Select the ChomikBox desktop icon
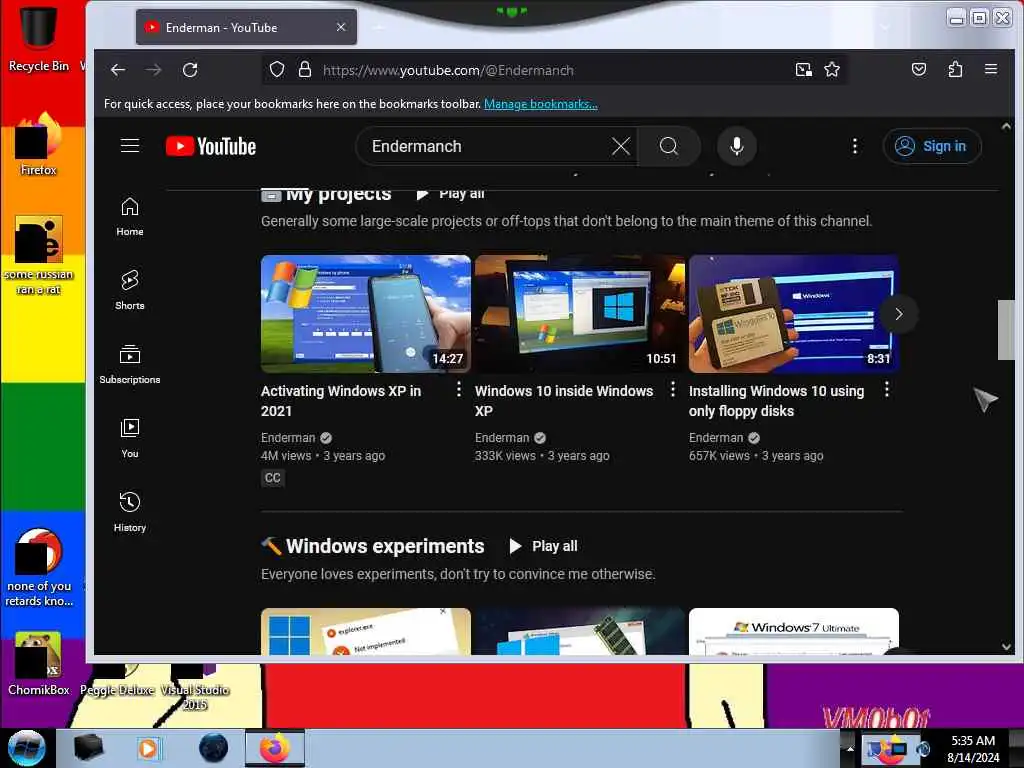The height and width of the screenshot is (768, 1024). coord(38,663)
